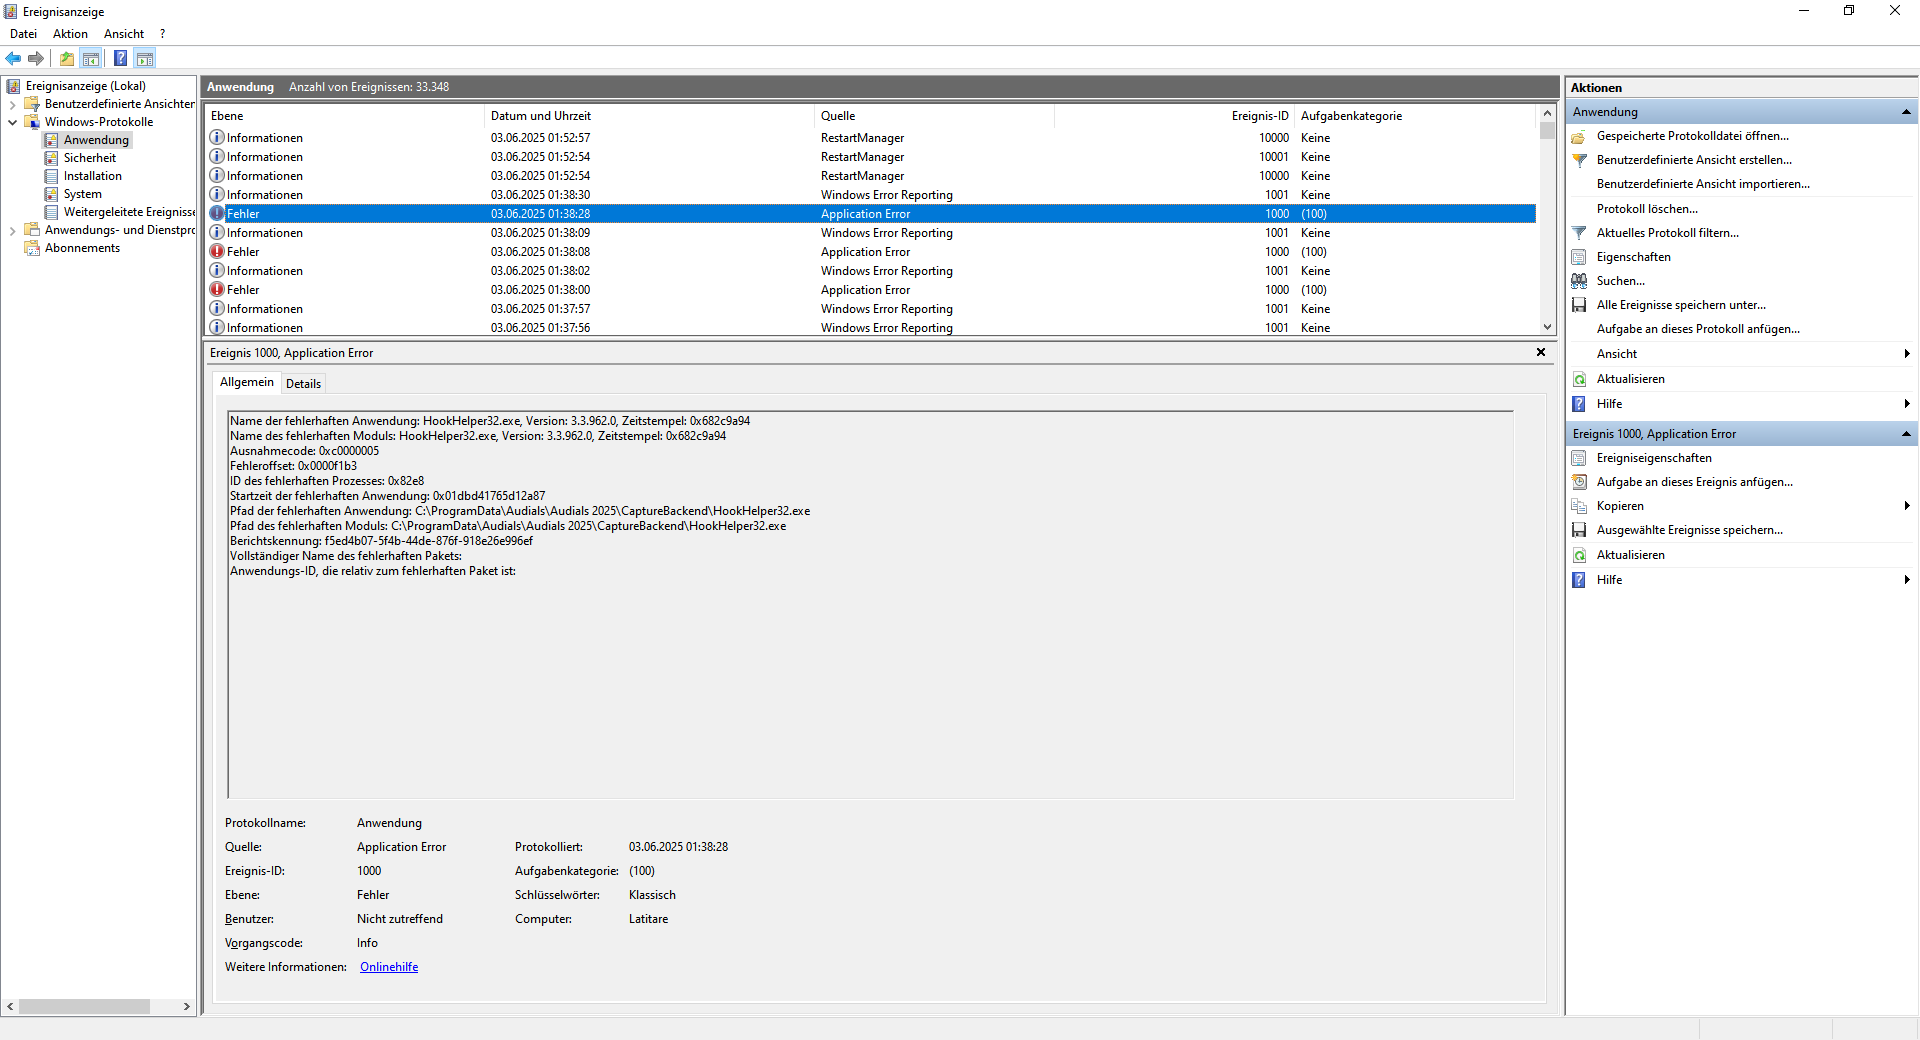Open the Onlinehilfe link

389,967
